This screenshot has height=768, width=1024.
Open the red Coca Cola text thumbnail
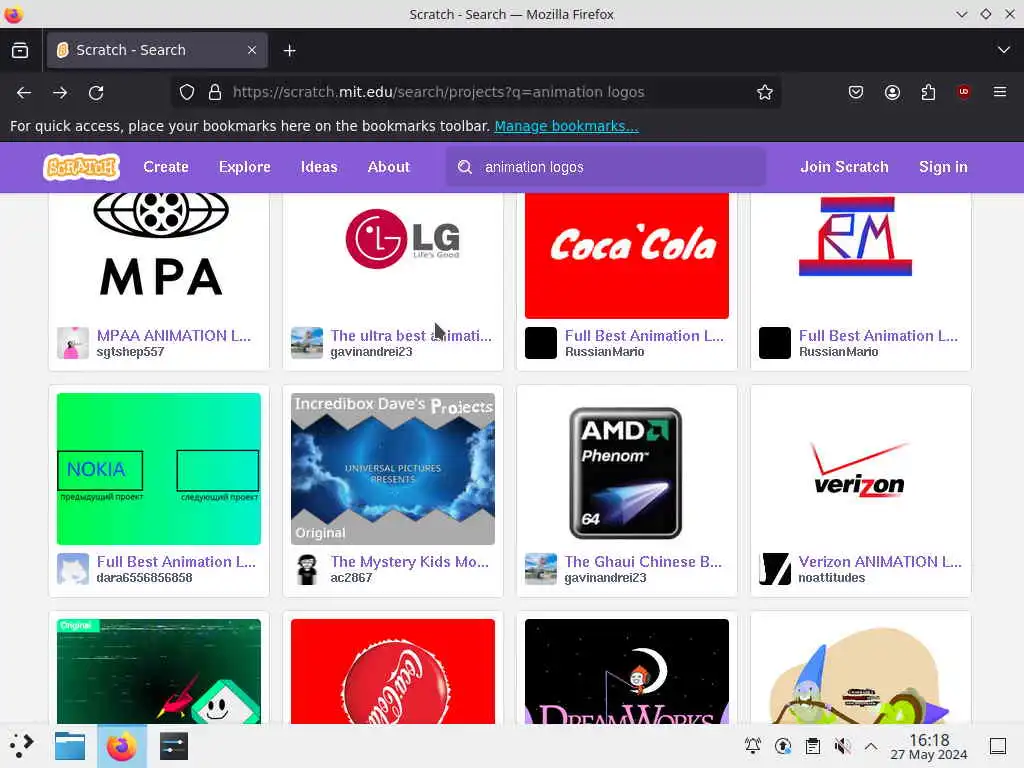click(x=627, y=255)
